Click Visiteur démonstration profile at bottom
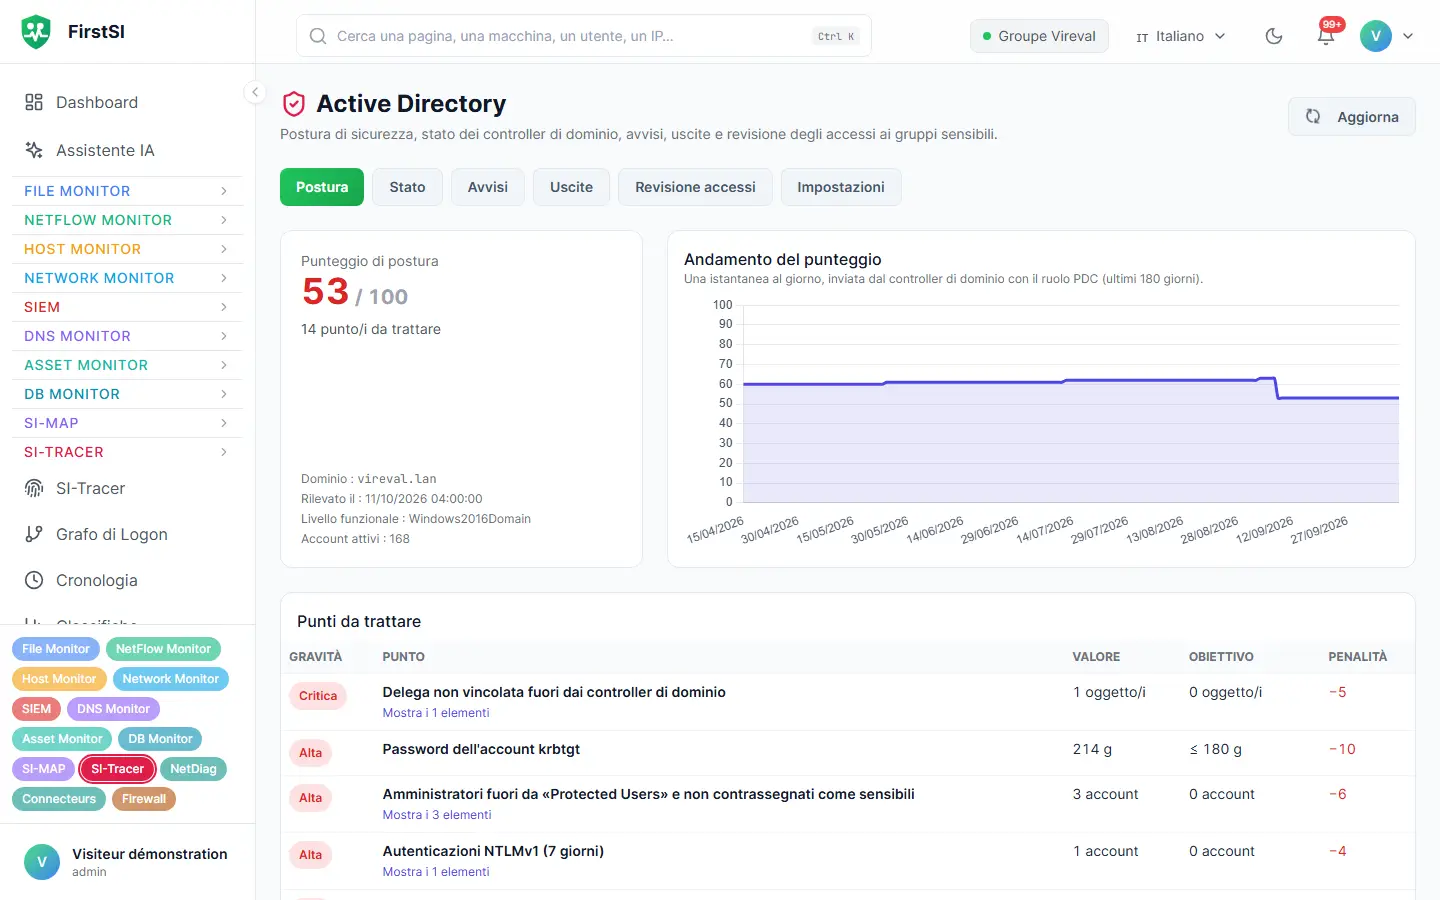 tap(127, 862)
